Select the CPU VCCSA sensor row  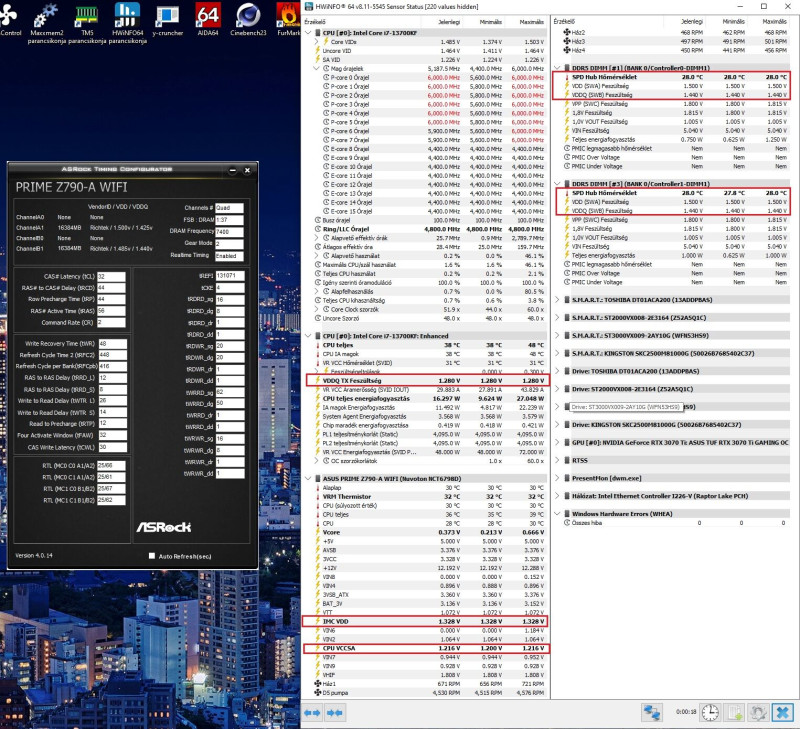(x=340, y=648)
